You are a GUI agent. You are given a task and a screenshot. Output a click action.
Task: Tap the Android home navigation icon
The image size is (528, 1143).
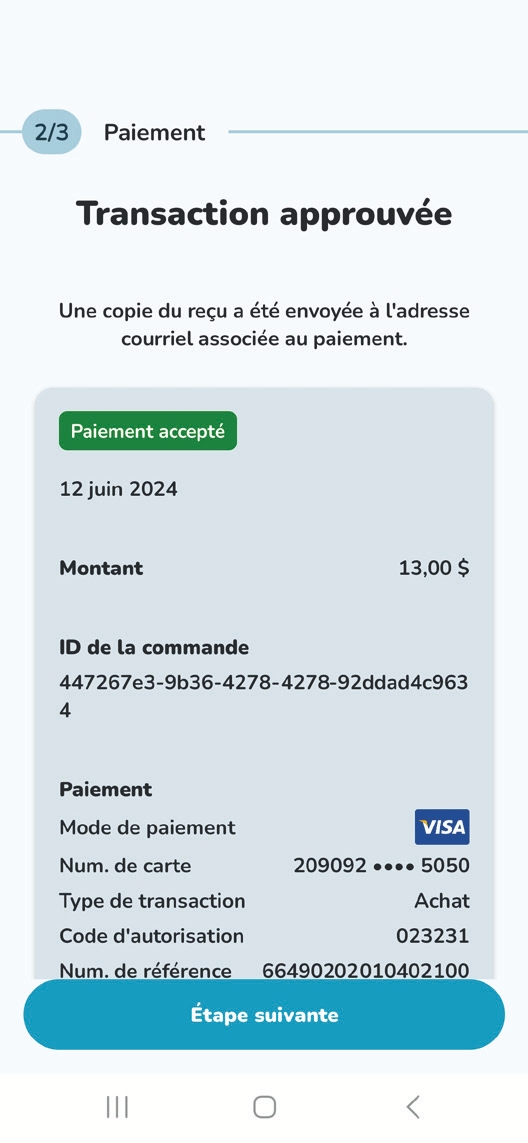pos(264,1107)
